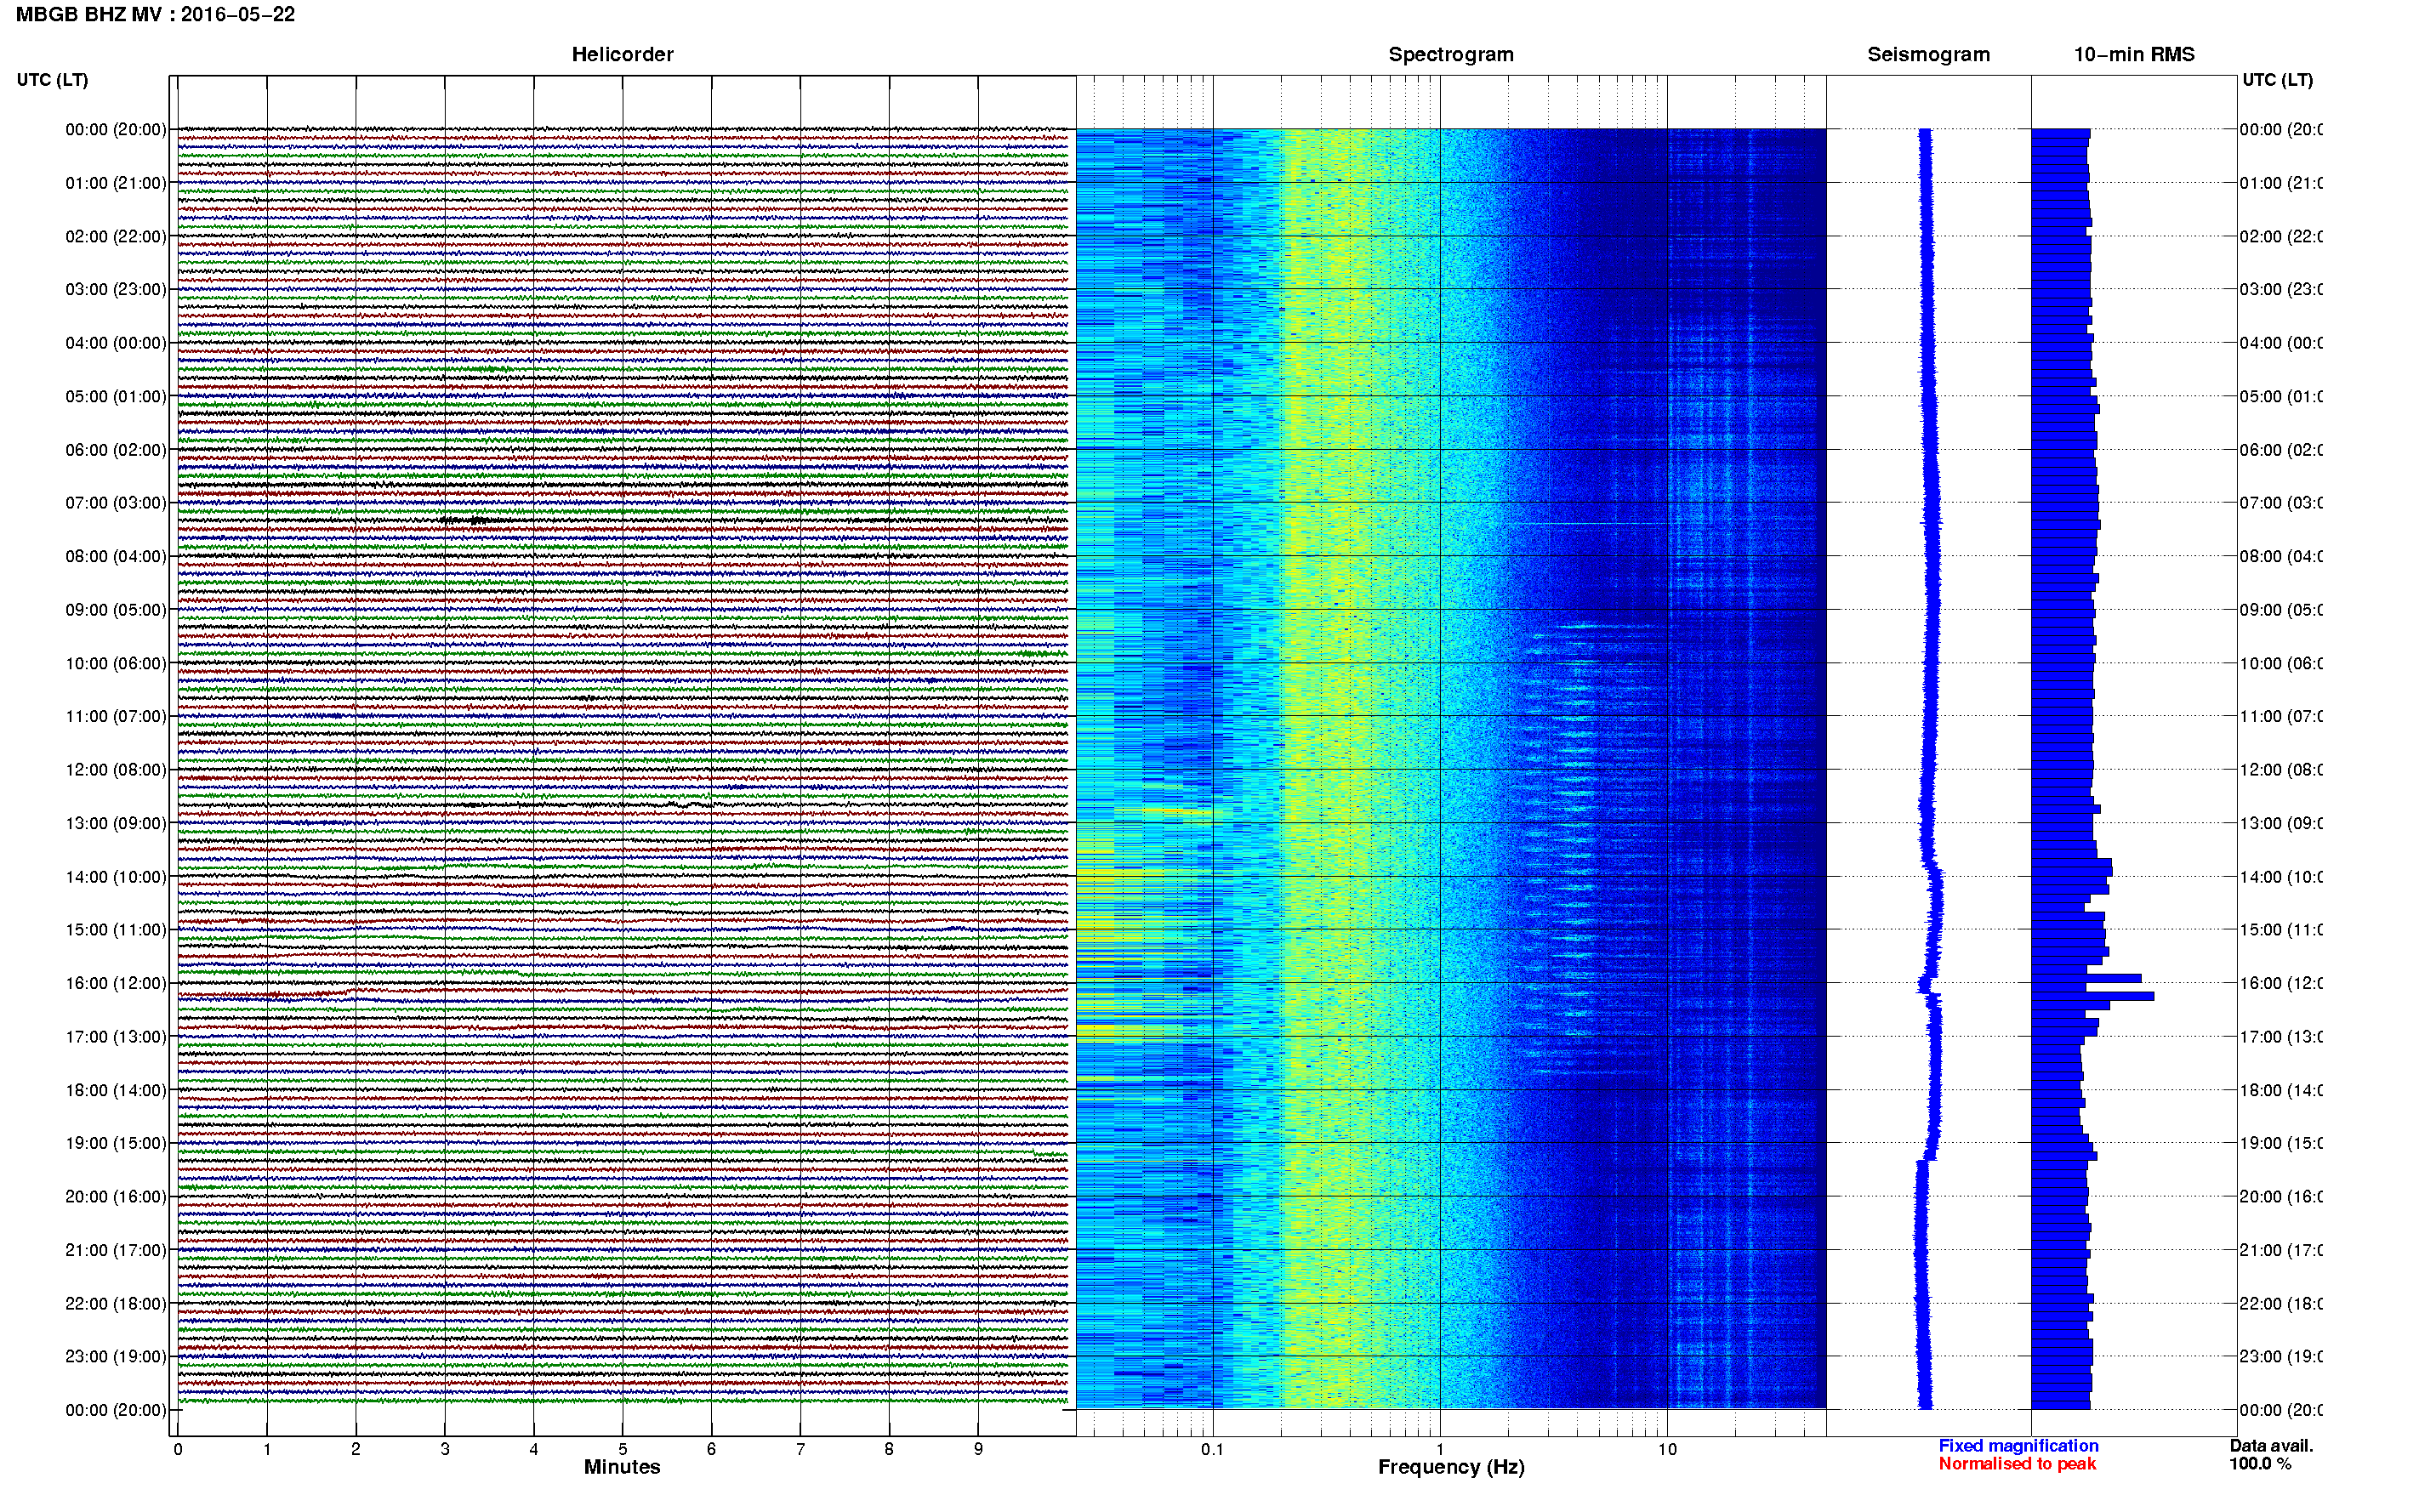Click the title text MBGB BHZ MV : 2016-05-22
Image resolution: width=2419 pixels, height=1512 pixels.
tap(155, 15)
